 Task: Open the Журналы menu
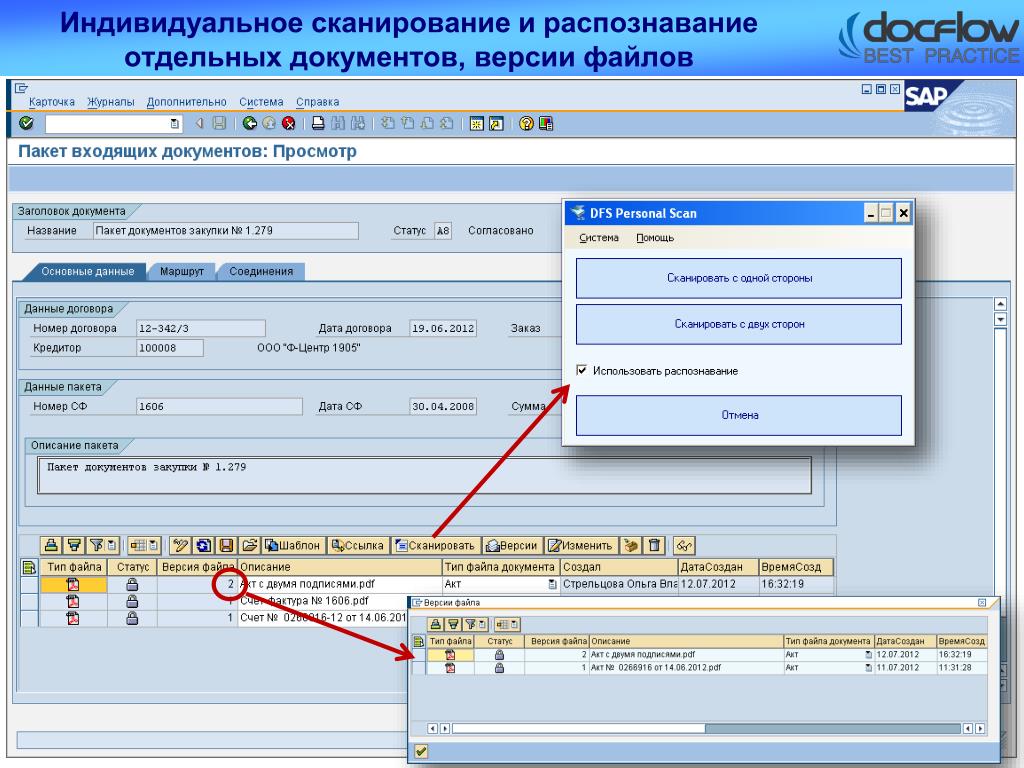click(110, 102)
